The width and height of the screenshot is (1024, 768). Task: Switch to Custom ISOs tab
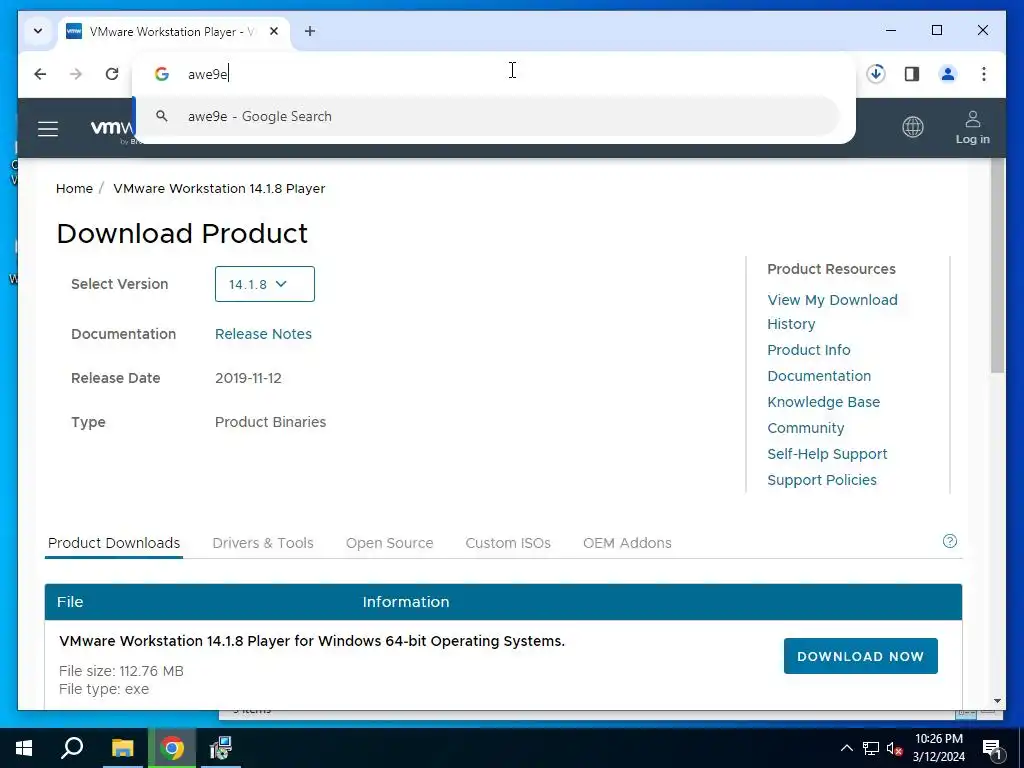point(508,543)
